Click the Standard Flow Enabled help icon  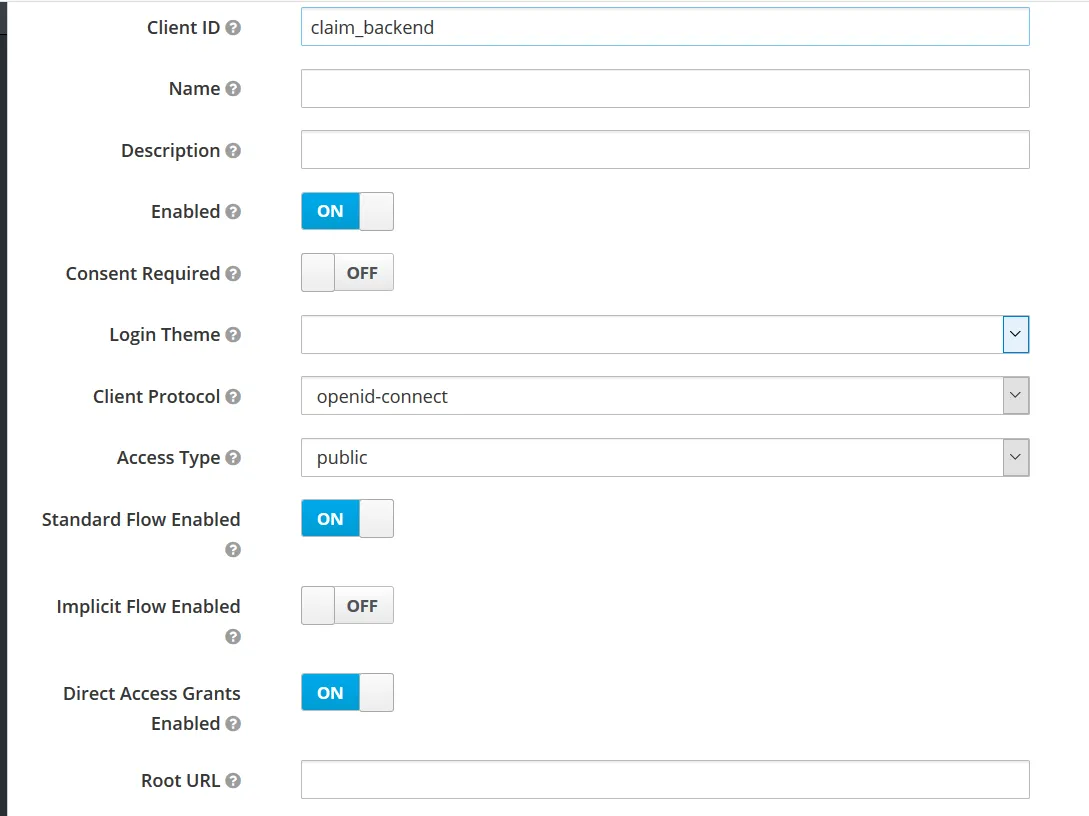coord(233,550)
